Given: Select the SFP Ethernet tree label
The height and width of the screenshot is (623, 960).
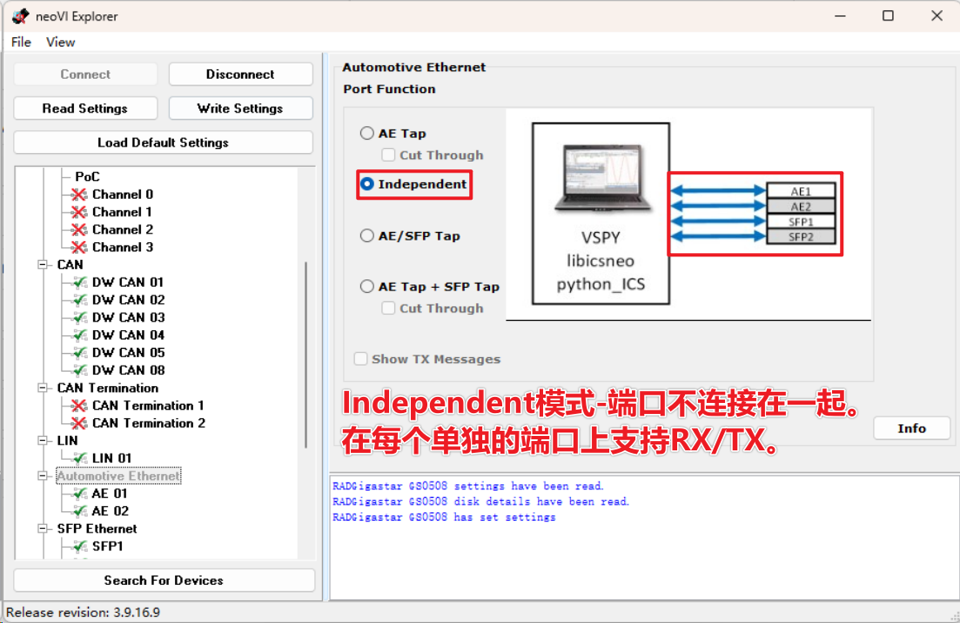Looking at the screenshot, I should point(97,529).
